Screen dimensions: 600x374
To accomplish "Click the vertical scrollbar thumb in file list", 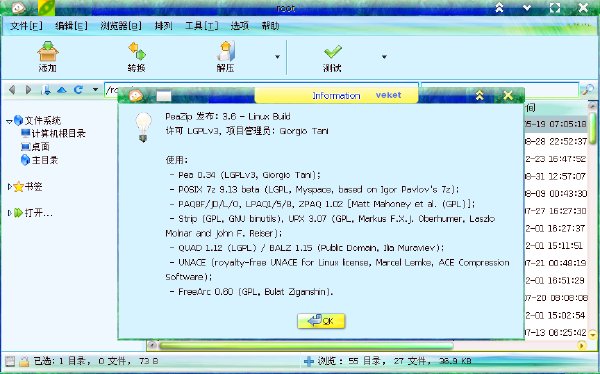I will 593,128.
